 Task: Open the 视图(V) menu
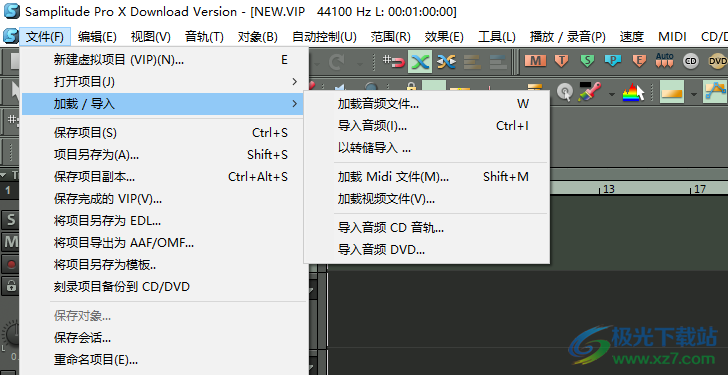point(151,36)
